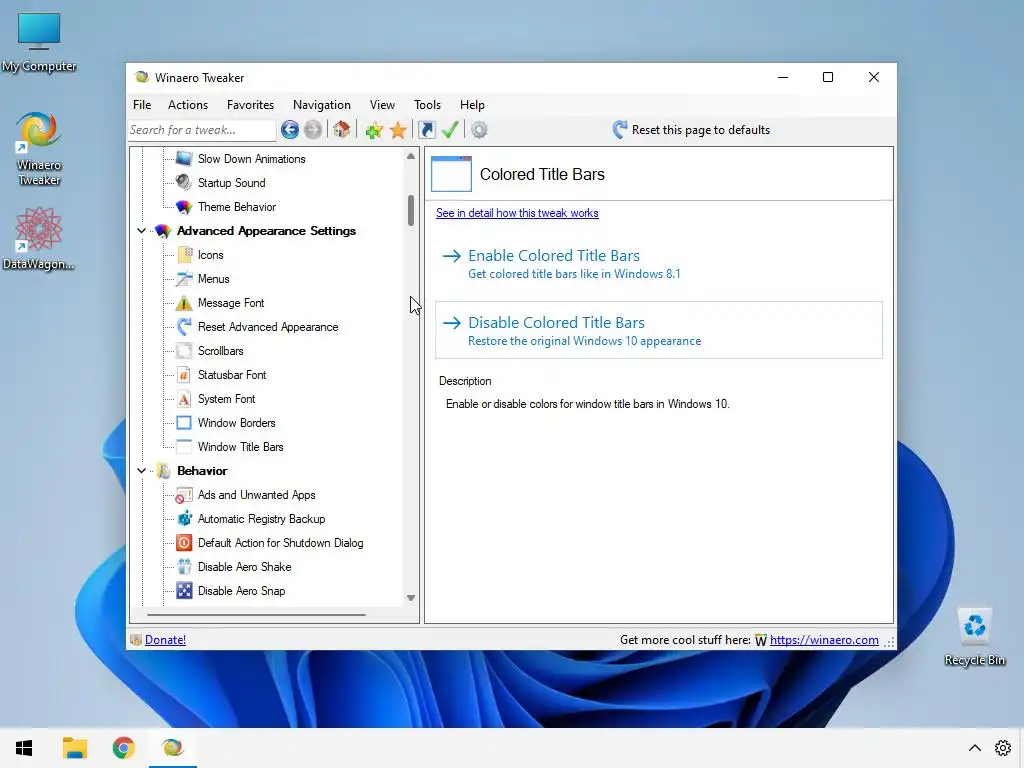Click Enable Colored Title Bars
Viewport: 1024px width, 768px height.
coord(659,263)
